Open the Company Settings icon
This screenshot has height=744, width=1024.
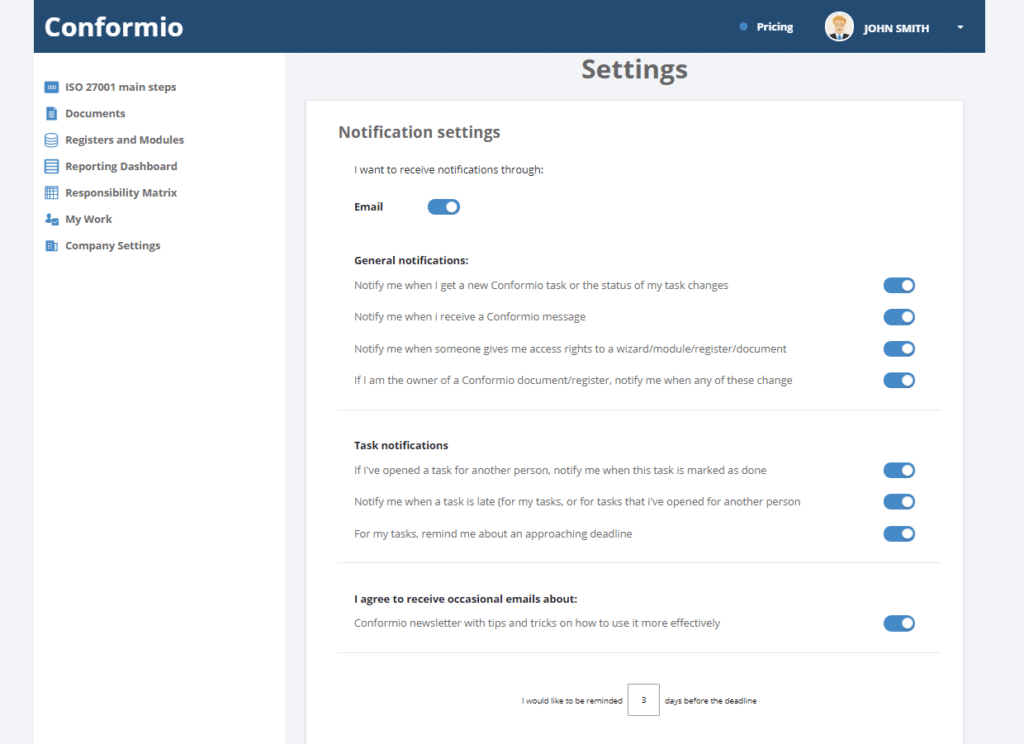click(x=52, y=245)
